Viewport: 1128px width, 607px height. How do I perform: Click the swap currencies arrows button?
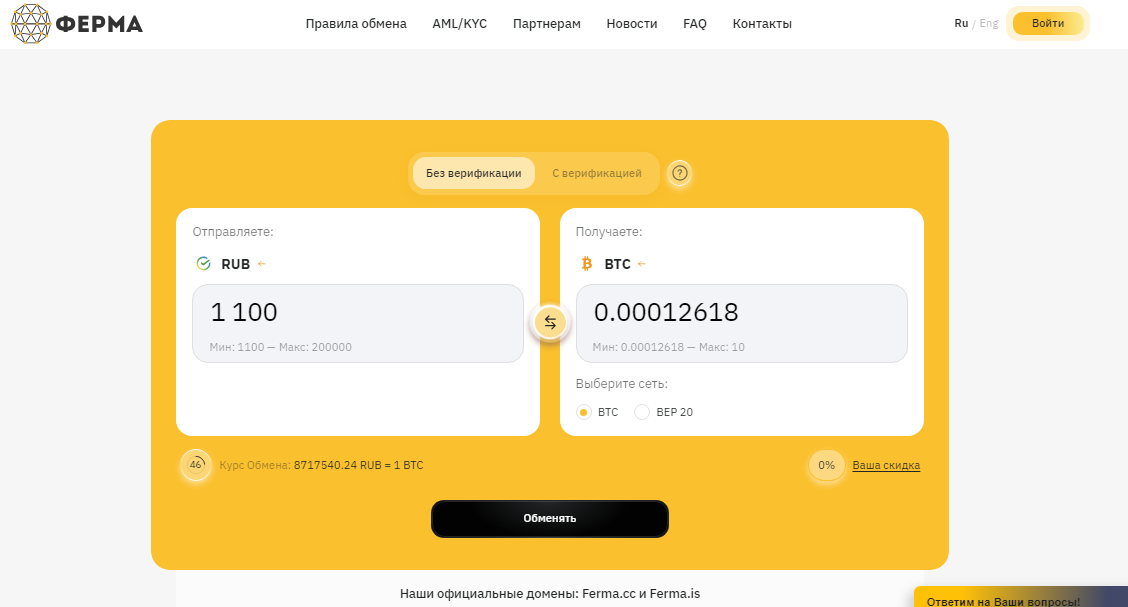(550, 323)
